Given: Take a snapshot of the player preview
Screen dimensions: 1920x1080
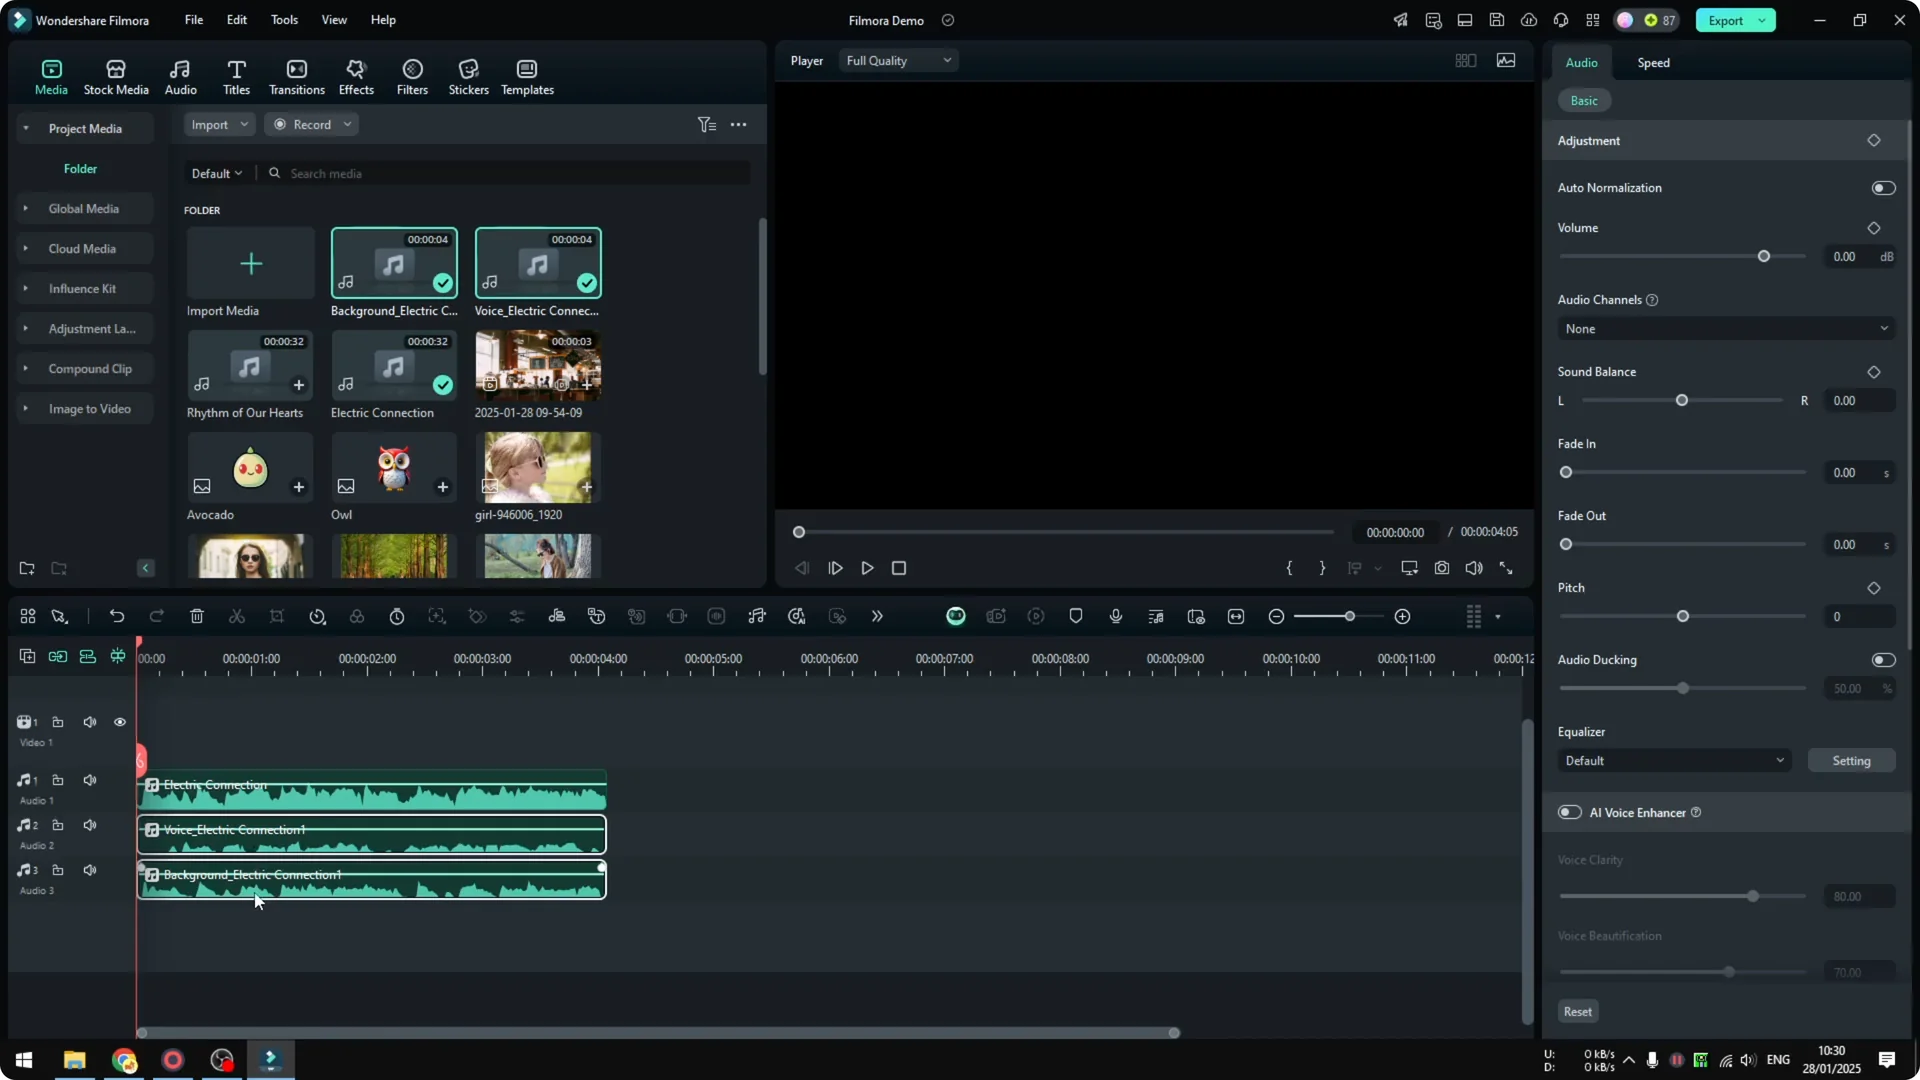Looking at the screenshot, I should [1442, 568].
